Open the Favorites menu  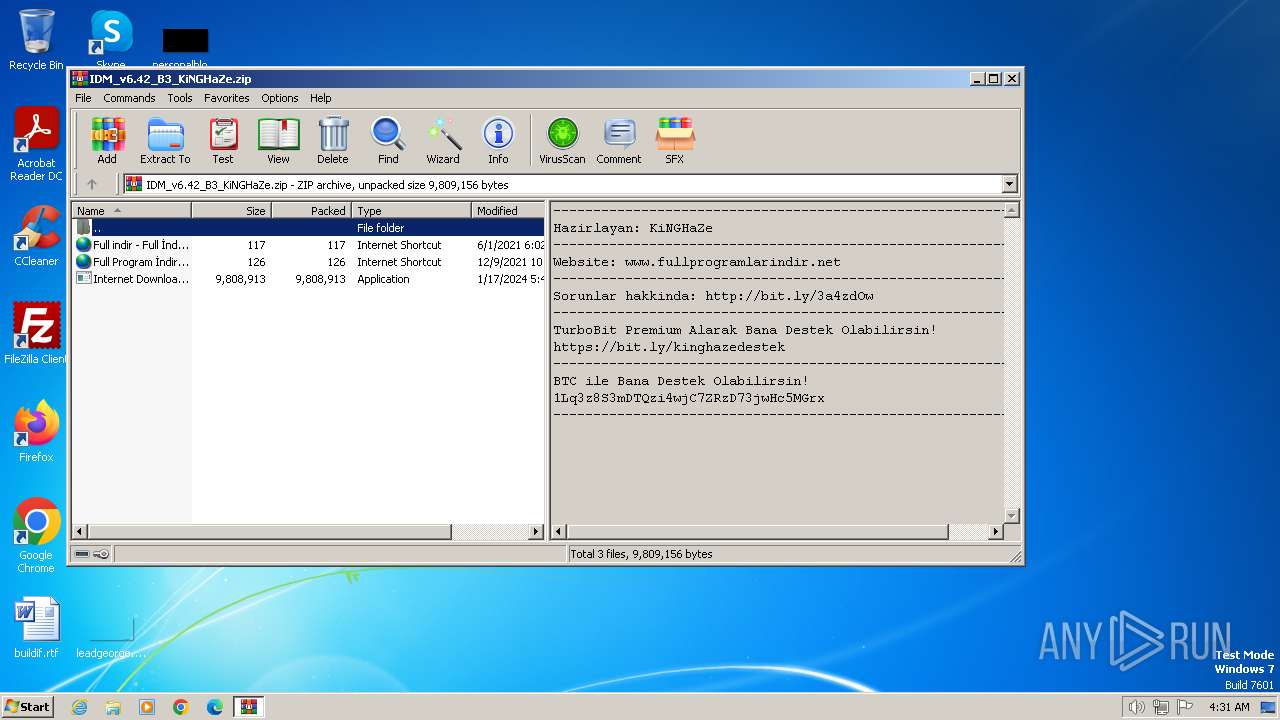point(227,98)
